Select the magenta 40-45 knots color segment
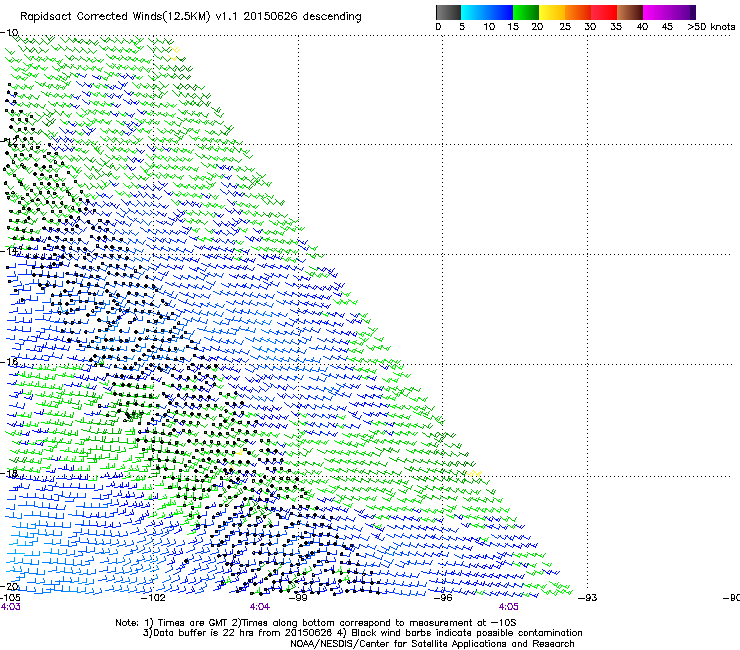Viewport: 740px width, 650px height. pos(656,12)
